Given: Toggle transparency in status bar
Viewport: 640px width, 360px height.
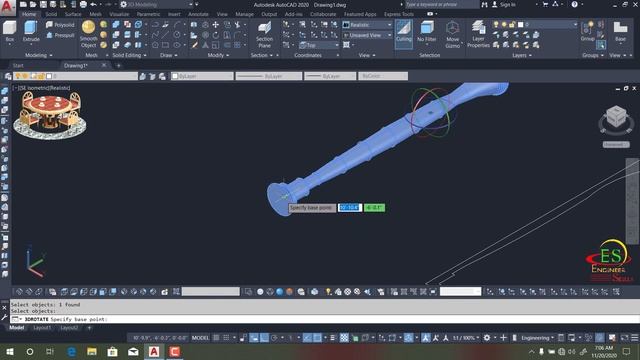Looking at the screenshot, I should pyautogui.click(x=344, y=338).
